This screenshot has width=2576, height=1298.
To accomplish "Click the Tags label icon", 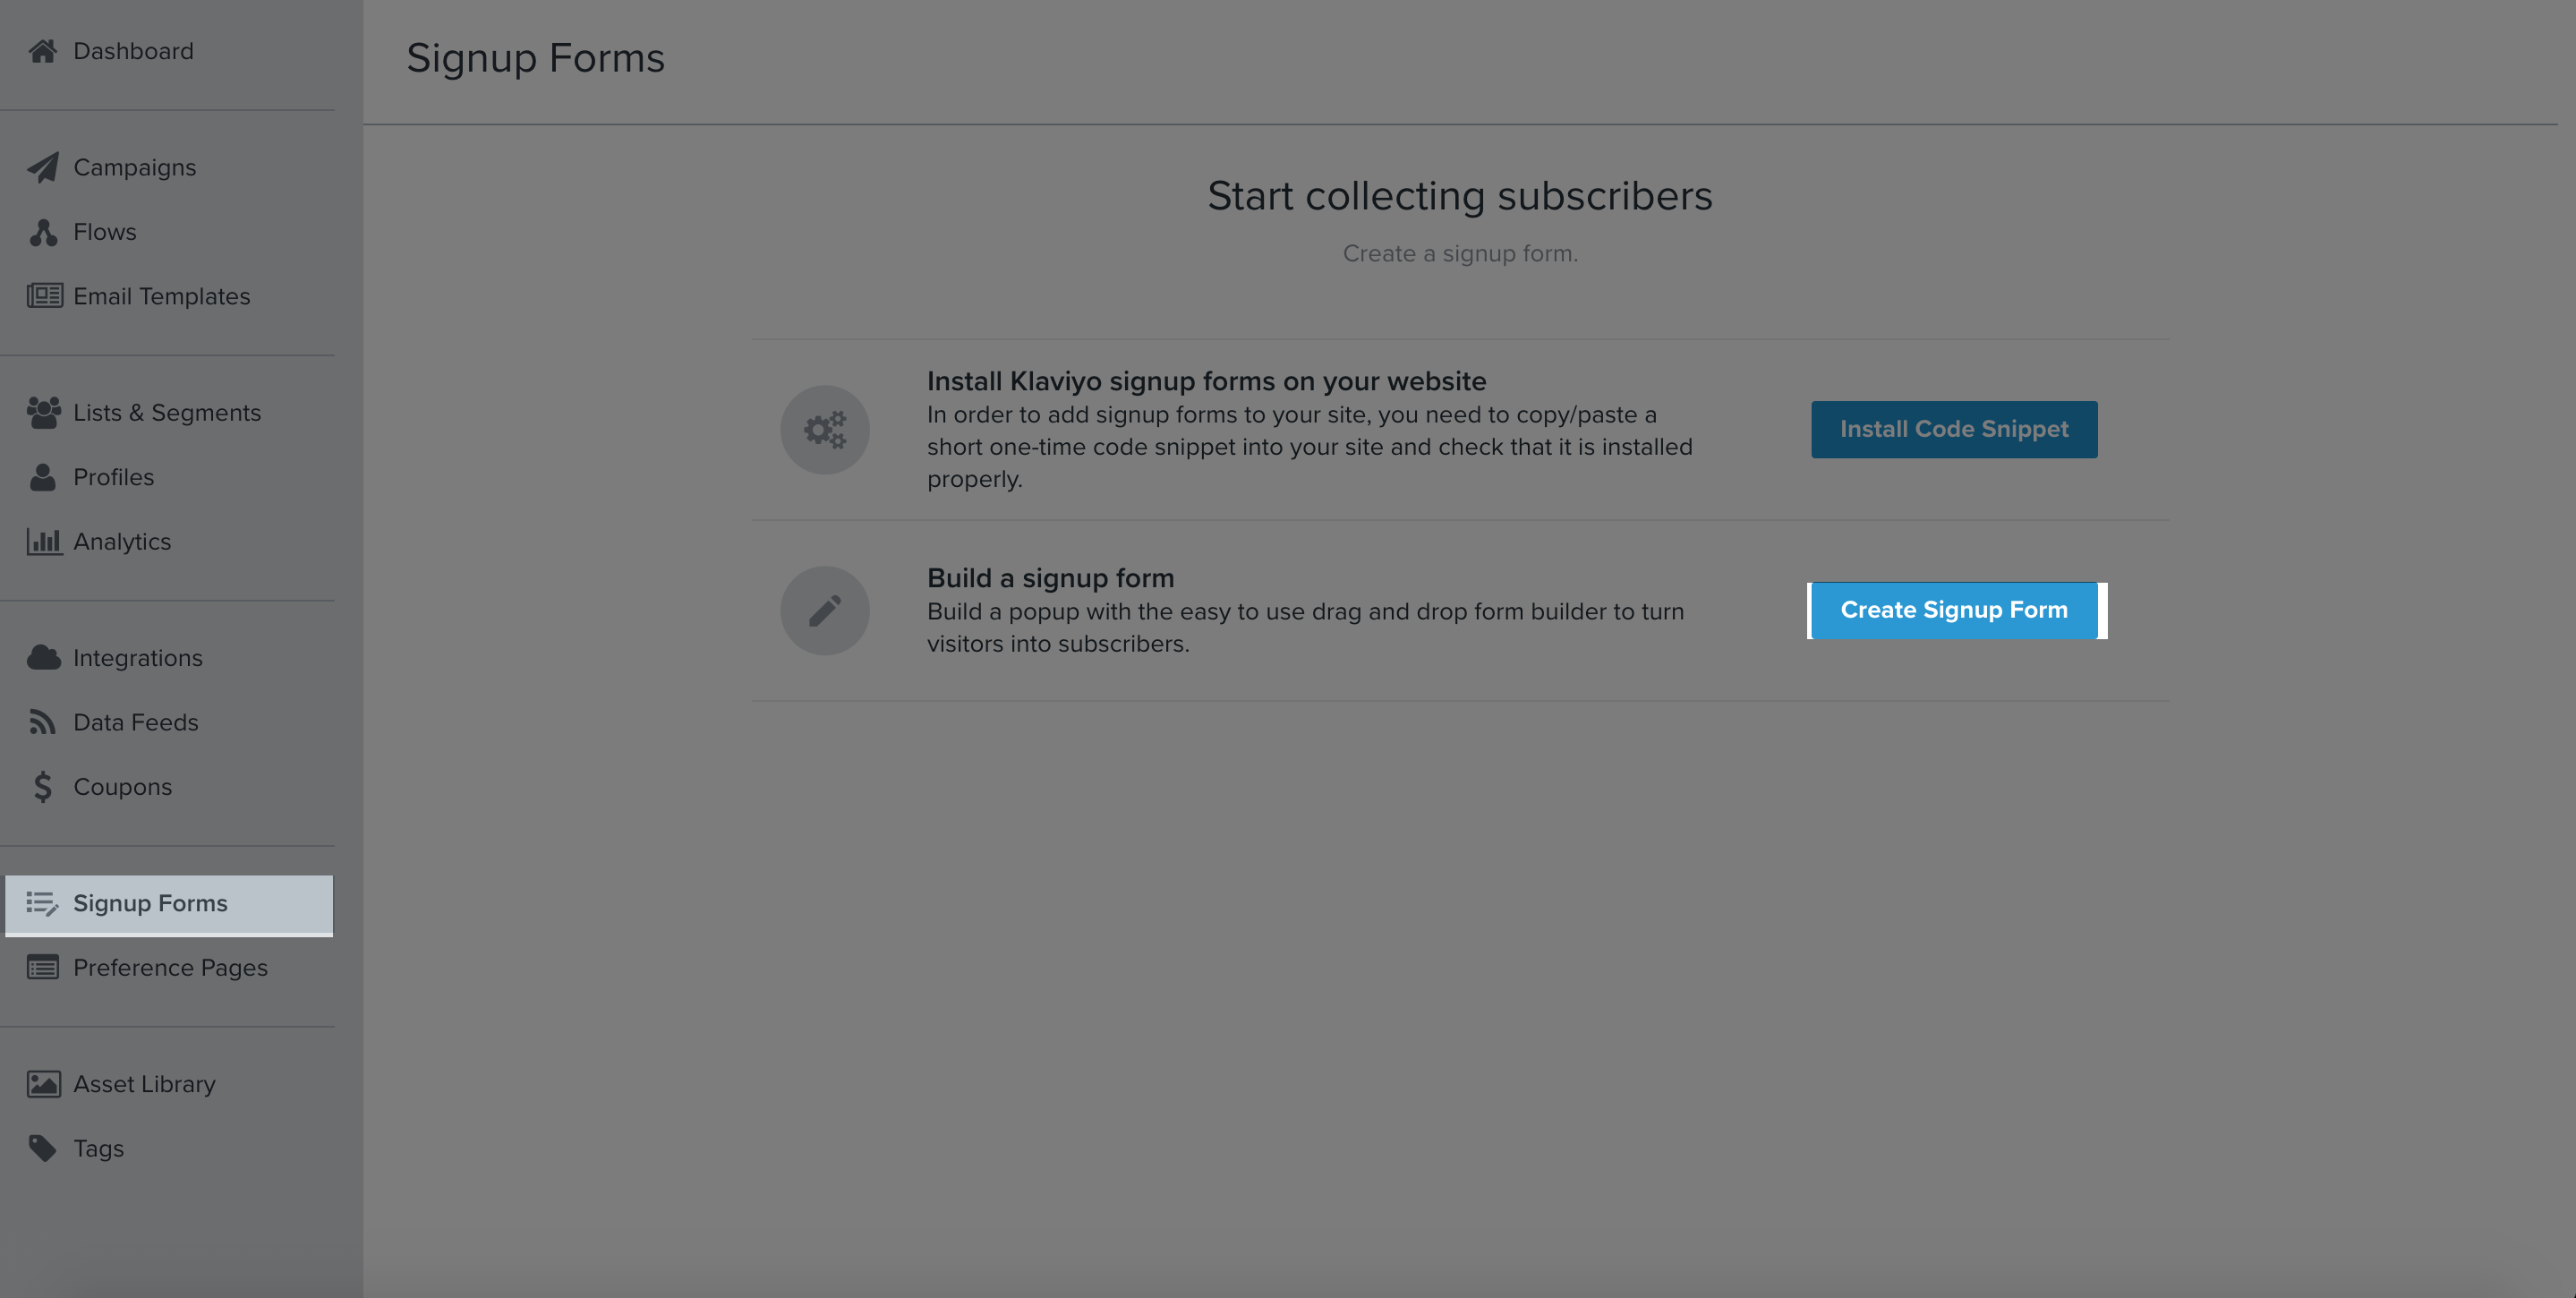I will click(43, 1148).
